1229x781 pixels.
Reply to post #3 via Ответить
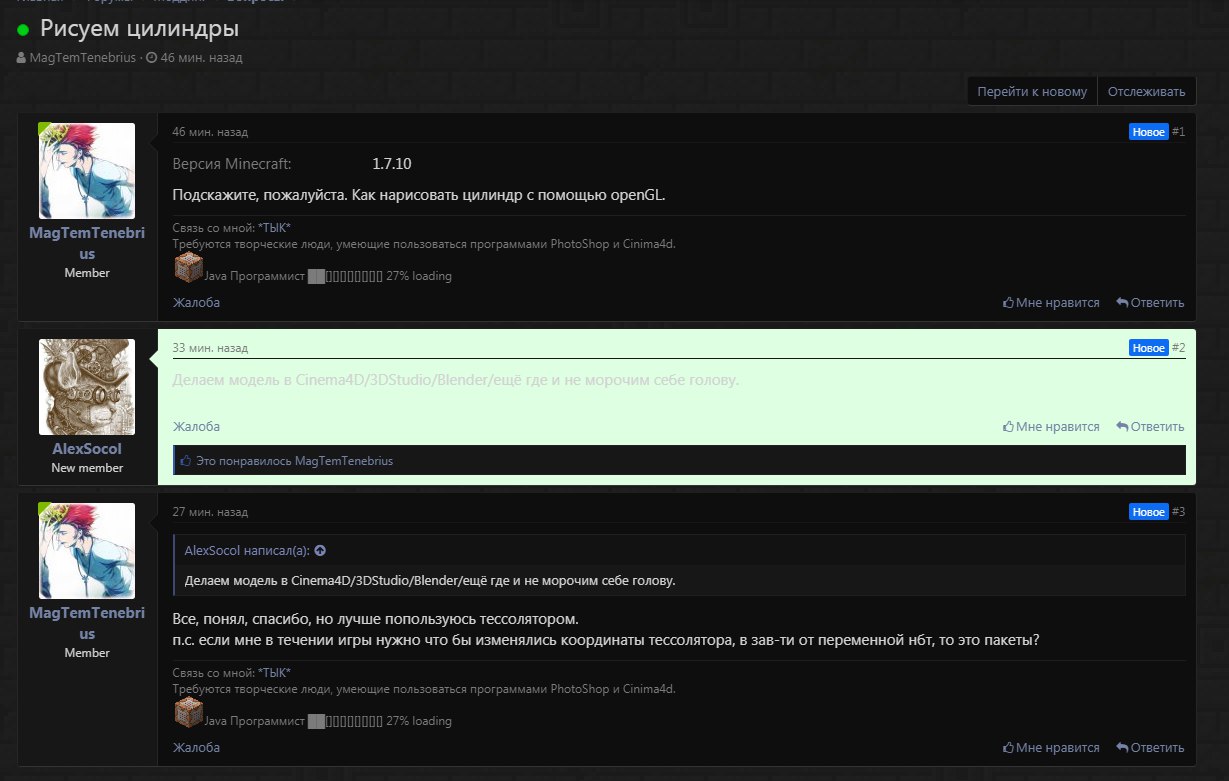coord(1150,747)
